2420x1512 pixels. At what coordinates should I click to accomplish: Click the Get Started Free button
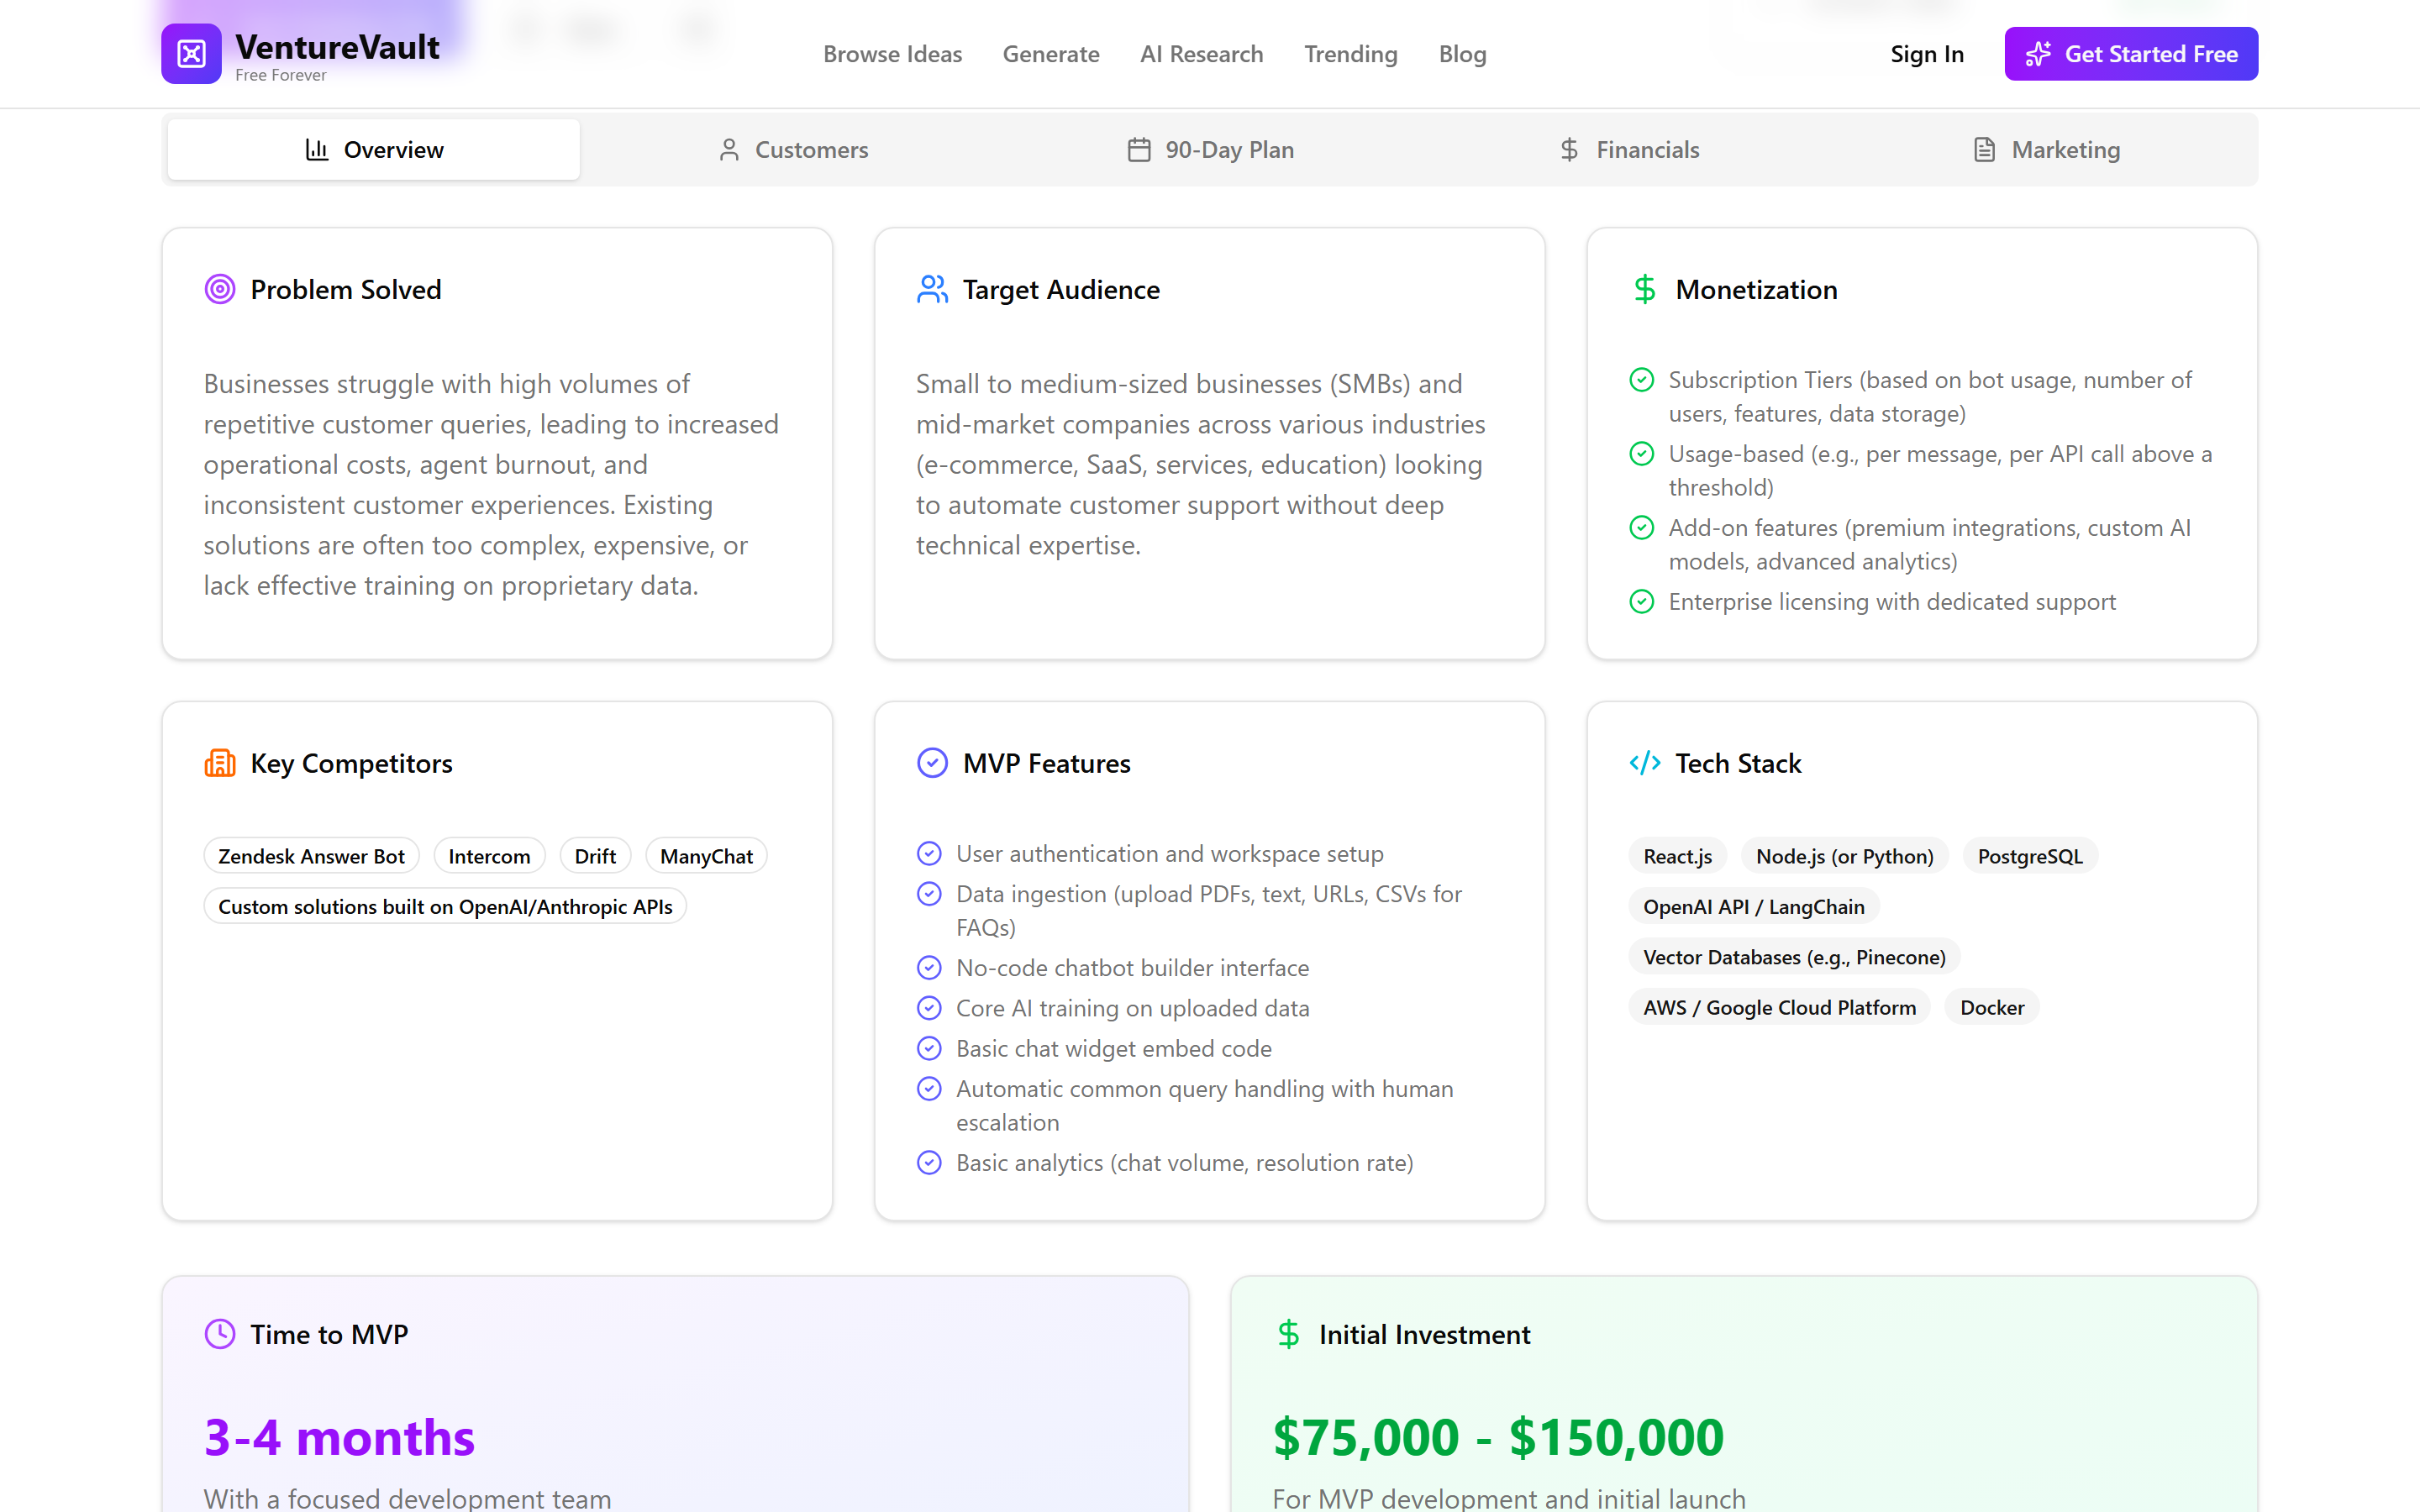tap(2131, 53)
